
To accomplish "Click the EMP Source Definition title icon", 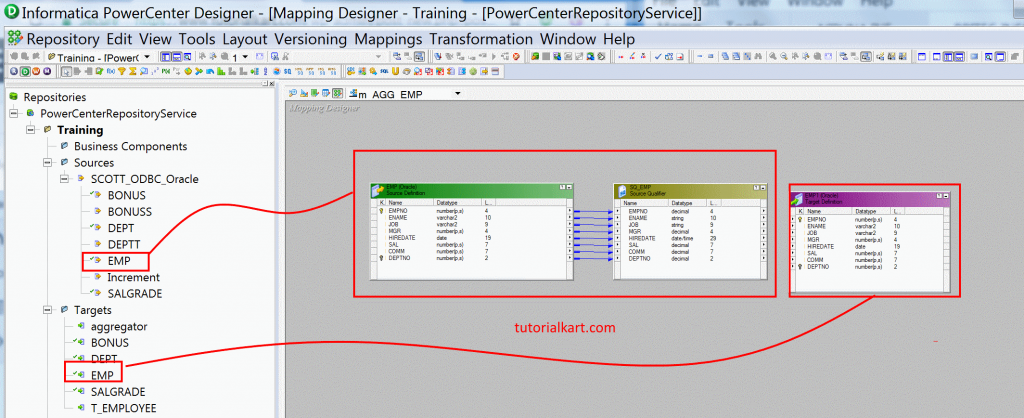I will click(377, 191).
